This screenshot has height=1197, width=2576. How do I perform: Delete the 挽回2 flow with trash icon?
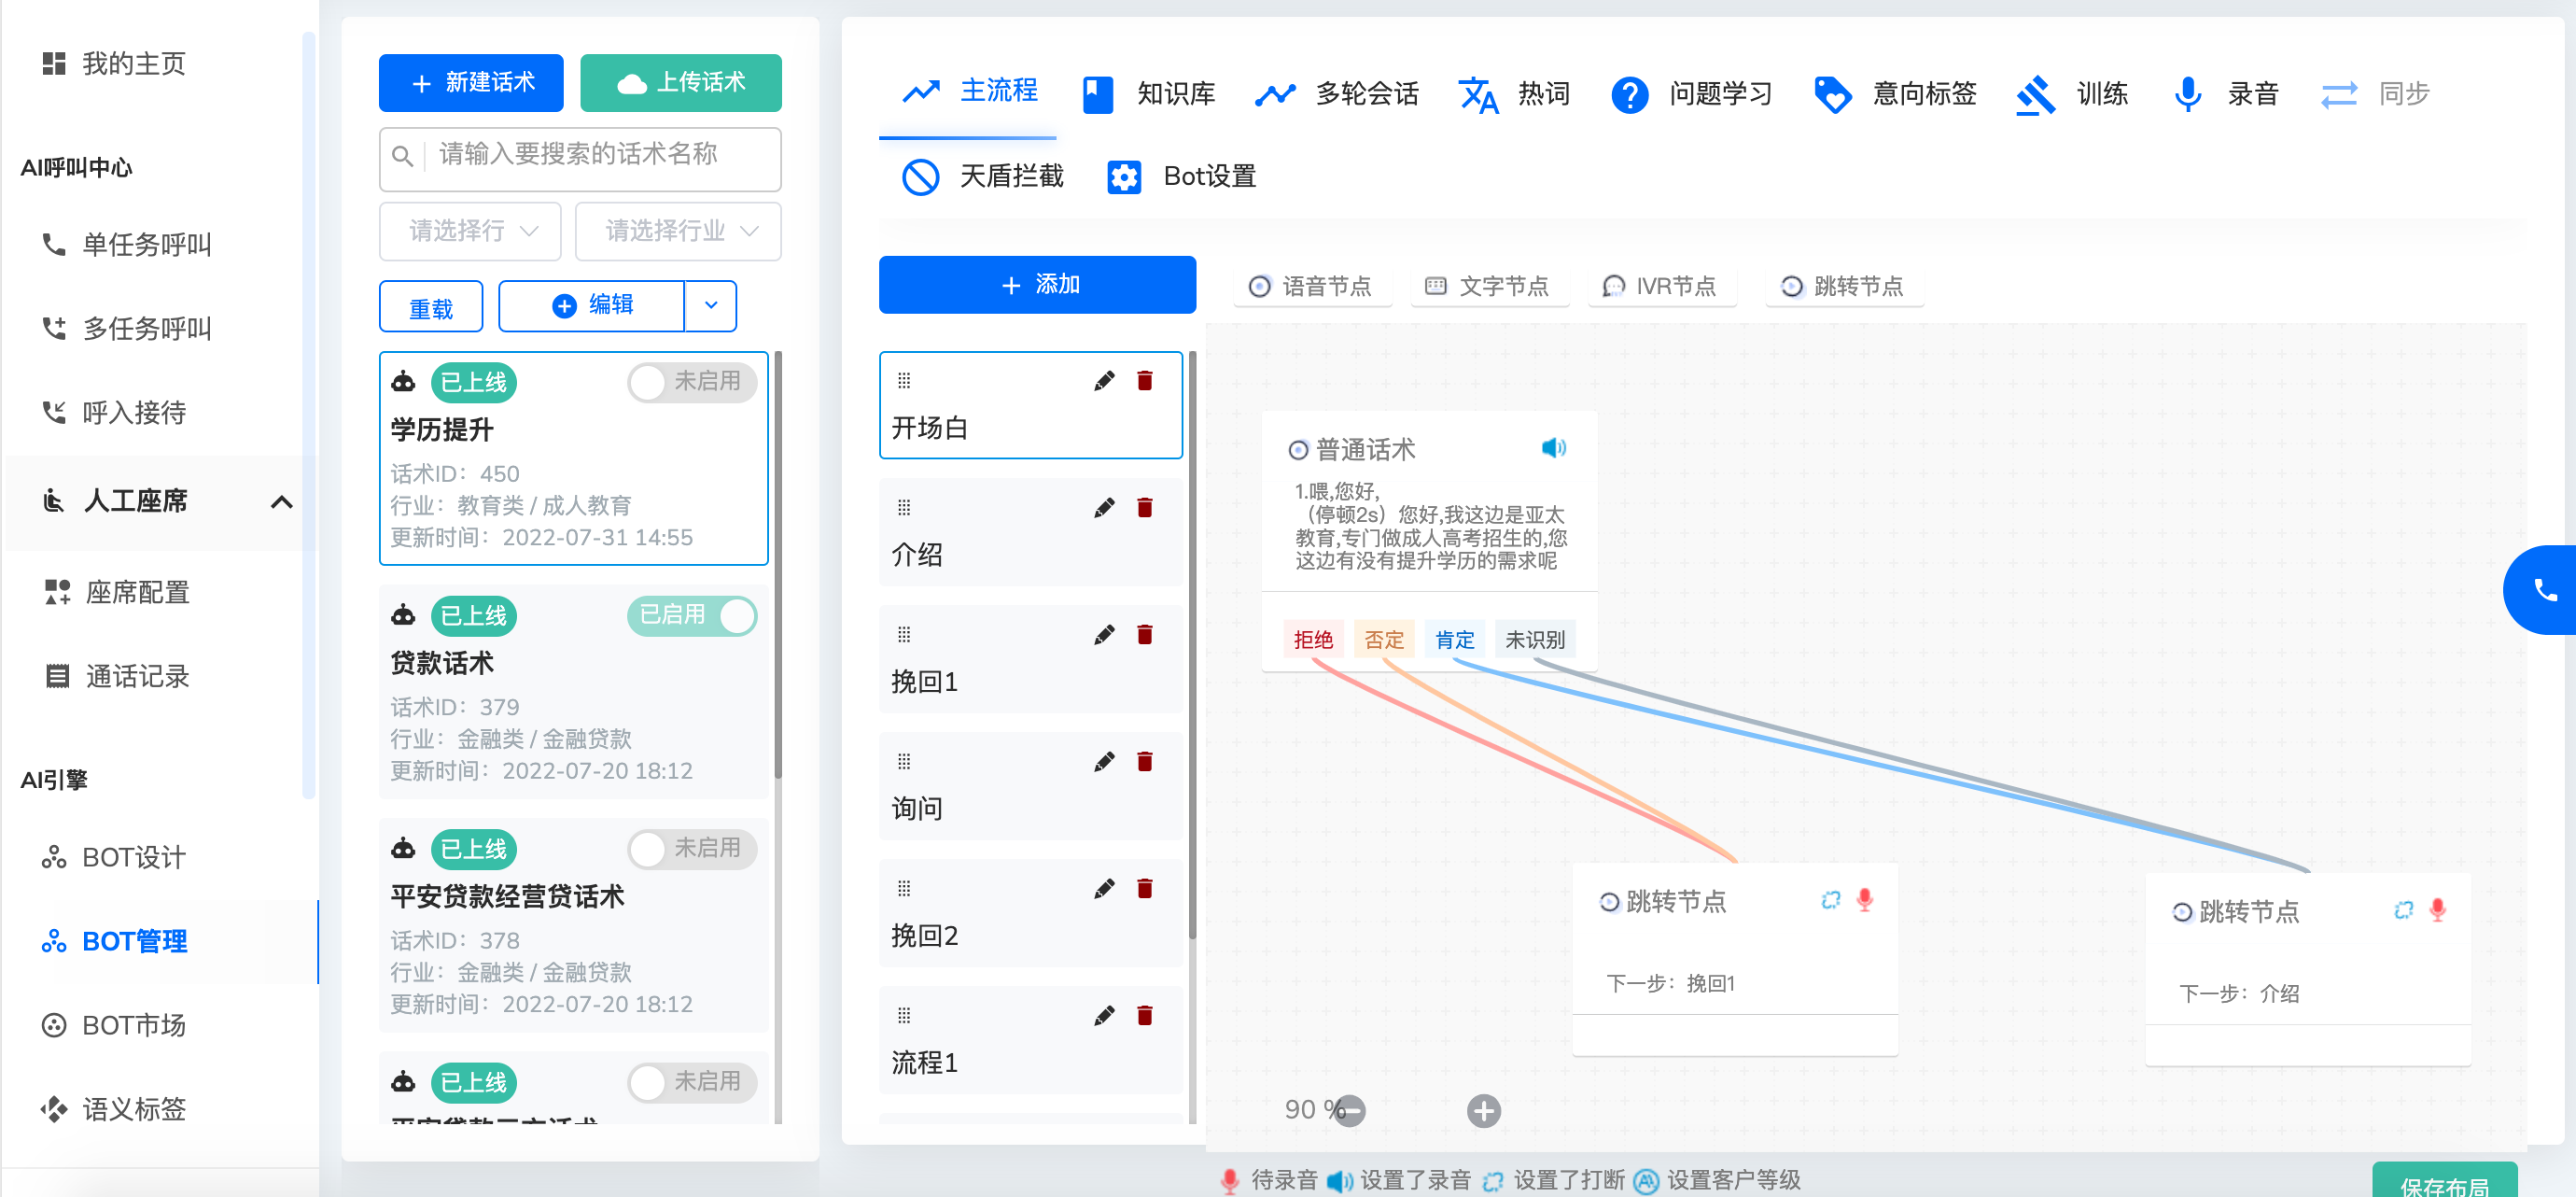click(x=1145, y=889)
